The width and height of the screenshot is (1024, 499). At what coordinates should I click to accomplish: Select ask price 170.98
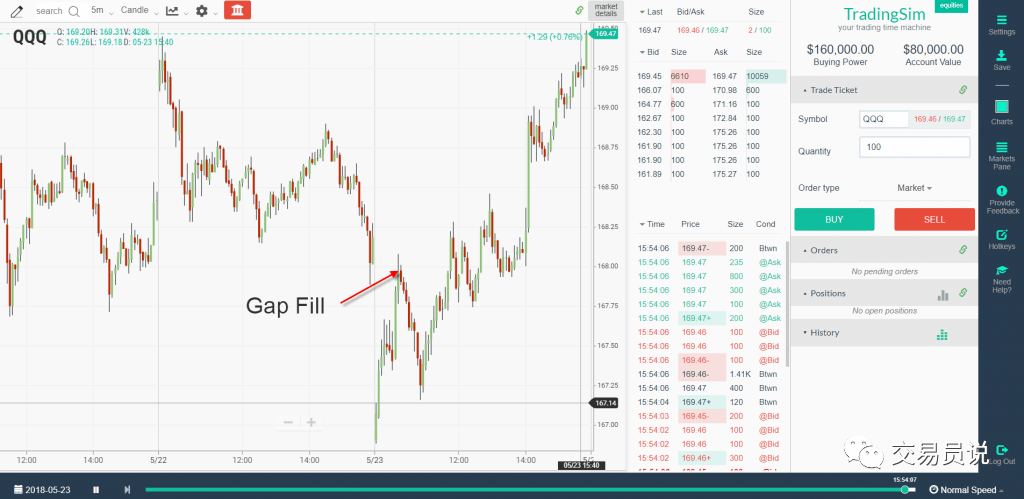(x=724, y=90)
